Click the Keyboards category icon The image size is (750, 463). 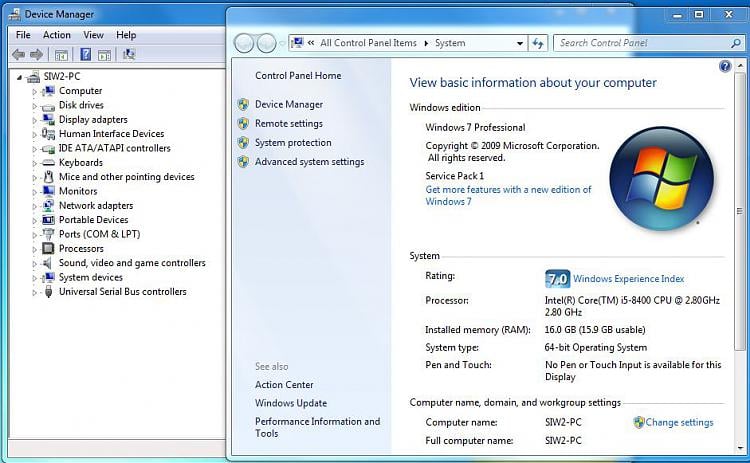click(x=48, y=163)
